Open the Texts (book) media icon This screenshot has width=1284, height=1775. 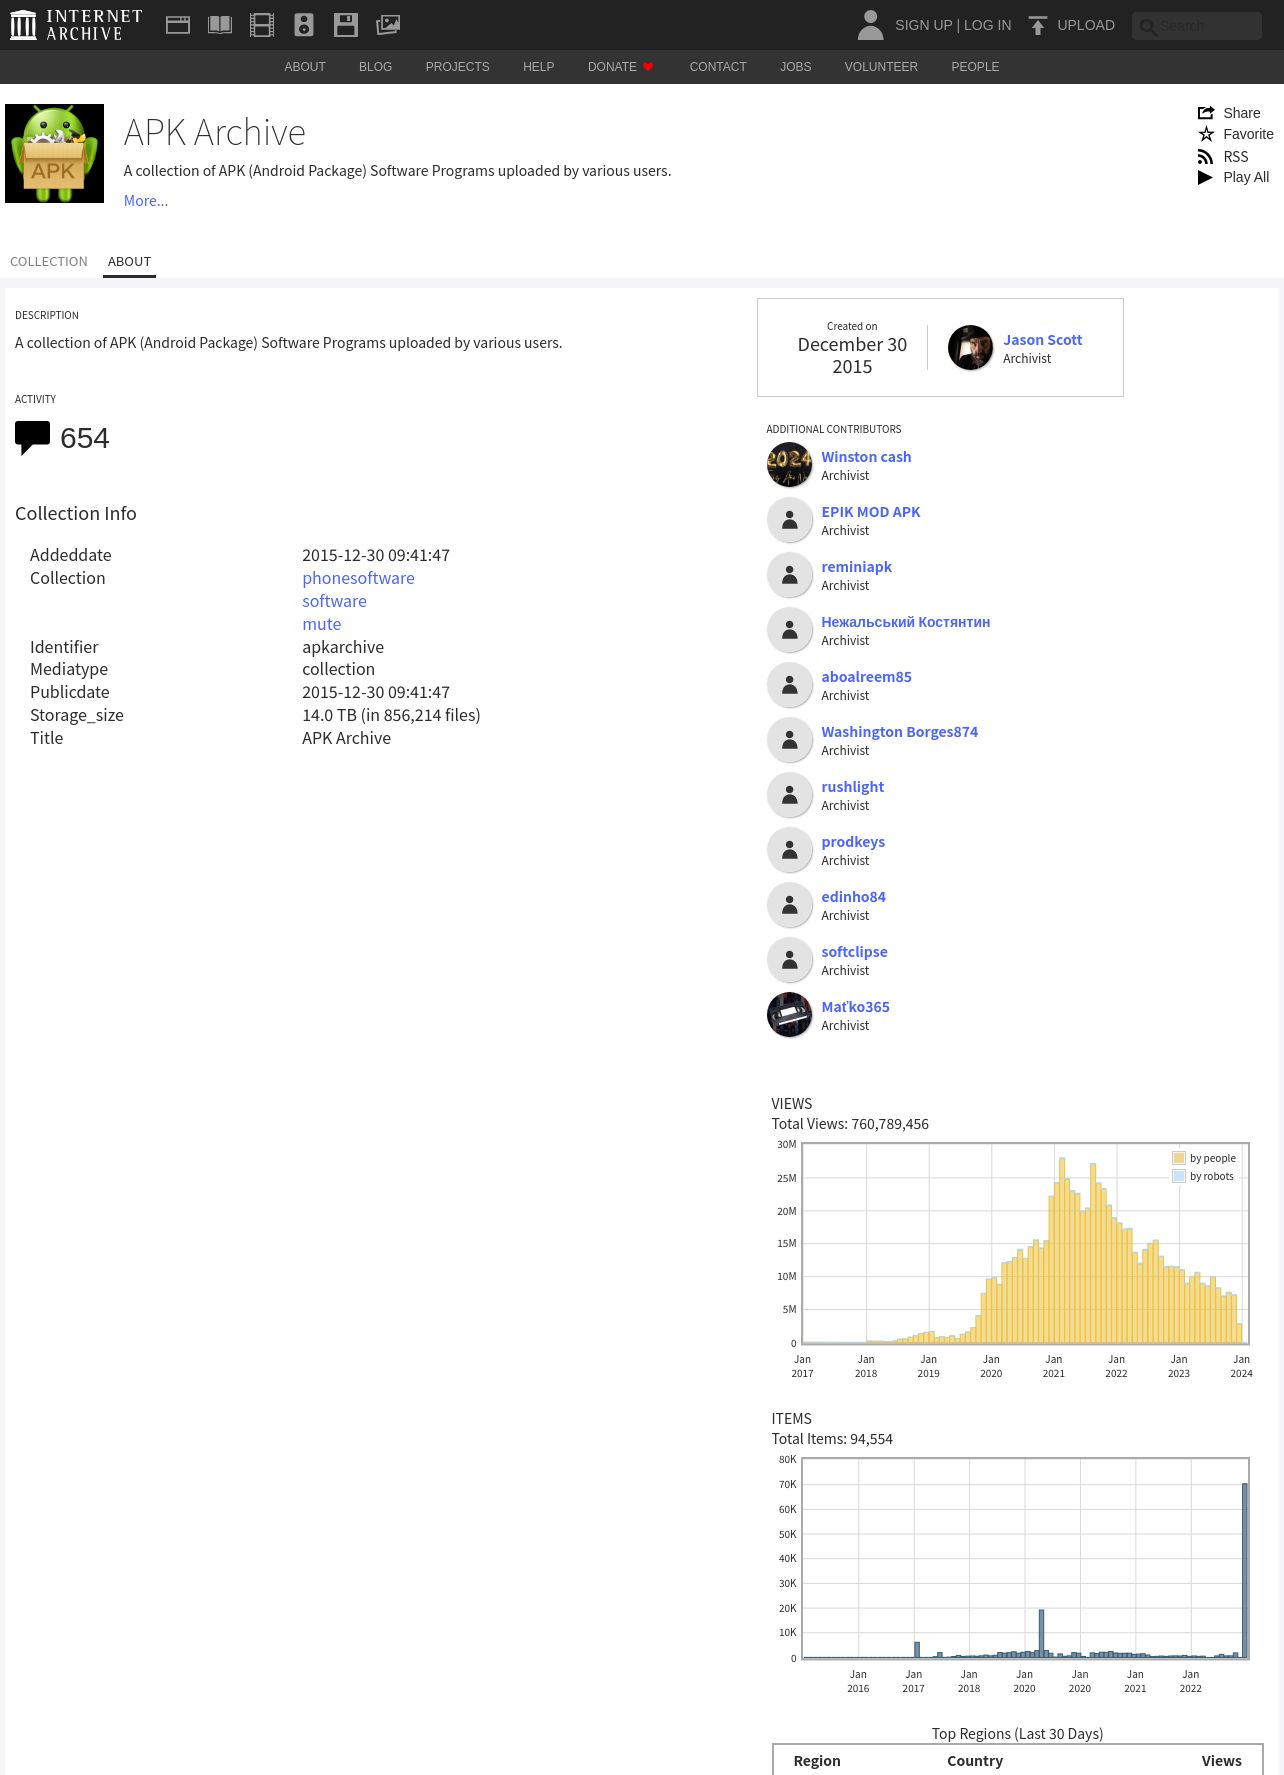(220, 25)
